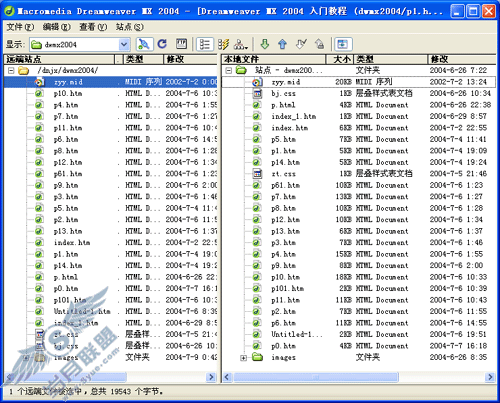Sort remote pane by 修改 column header

pyautogui.click(x=190, y=59)
